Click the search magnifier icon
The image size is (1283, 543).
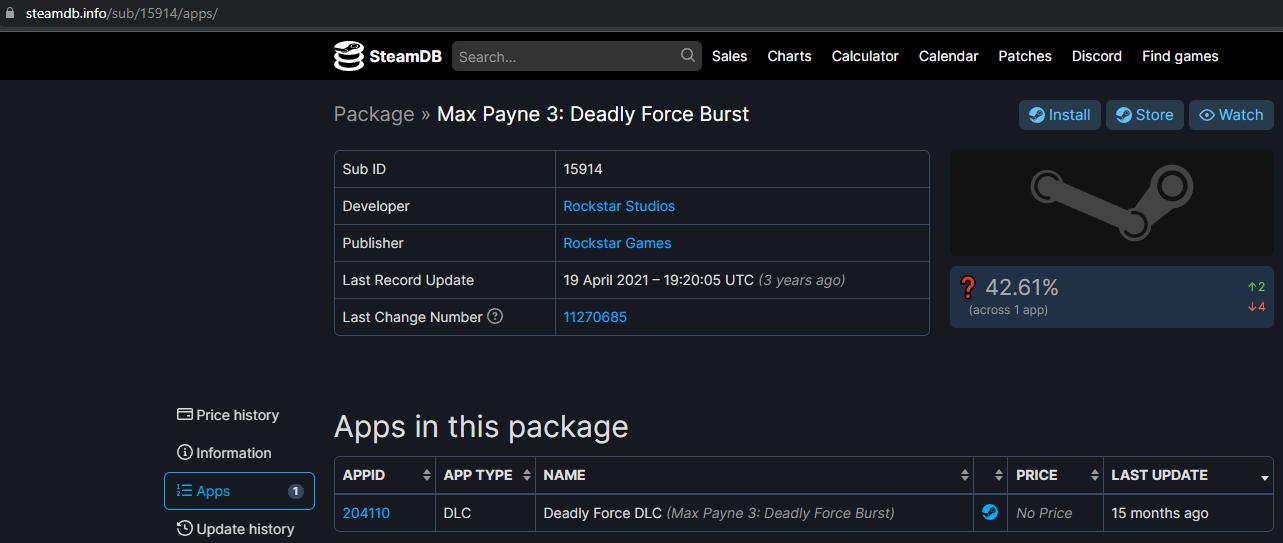[688, 56]
